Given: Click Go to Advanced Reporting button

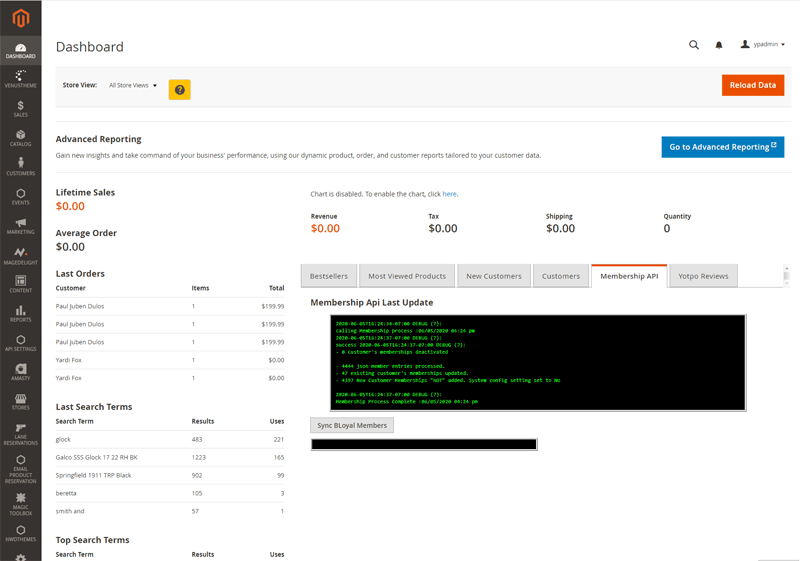Looking at the screenshot, I should [722, 147].
